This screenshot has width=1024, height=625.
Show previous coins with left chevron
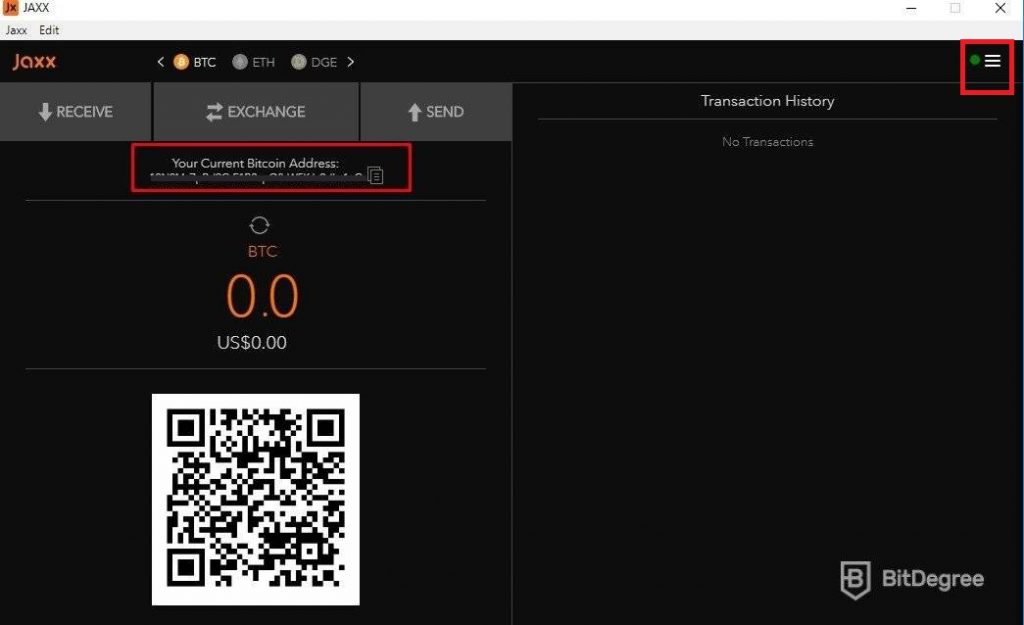click(x=161, y=61)
